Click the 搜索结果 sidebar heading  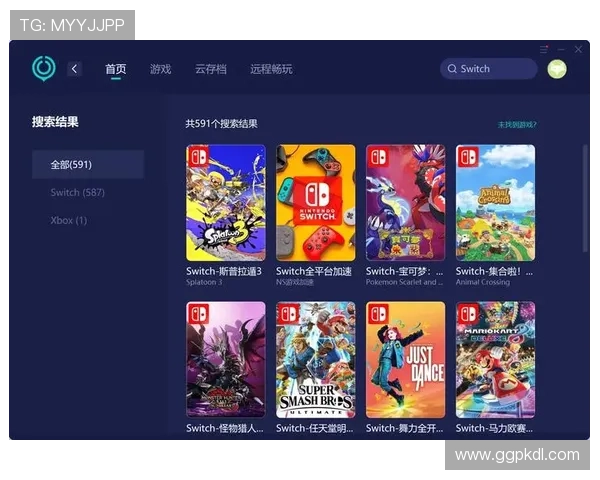click(x=55, y=122)
